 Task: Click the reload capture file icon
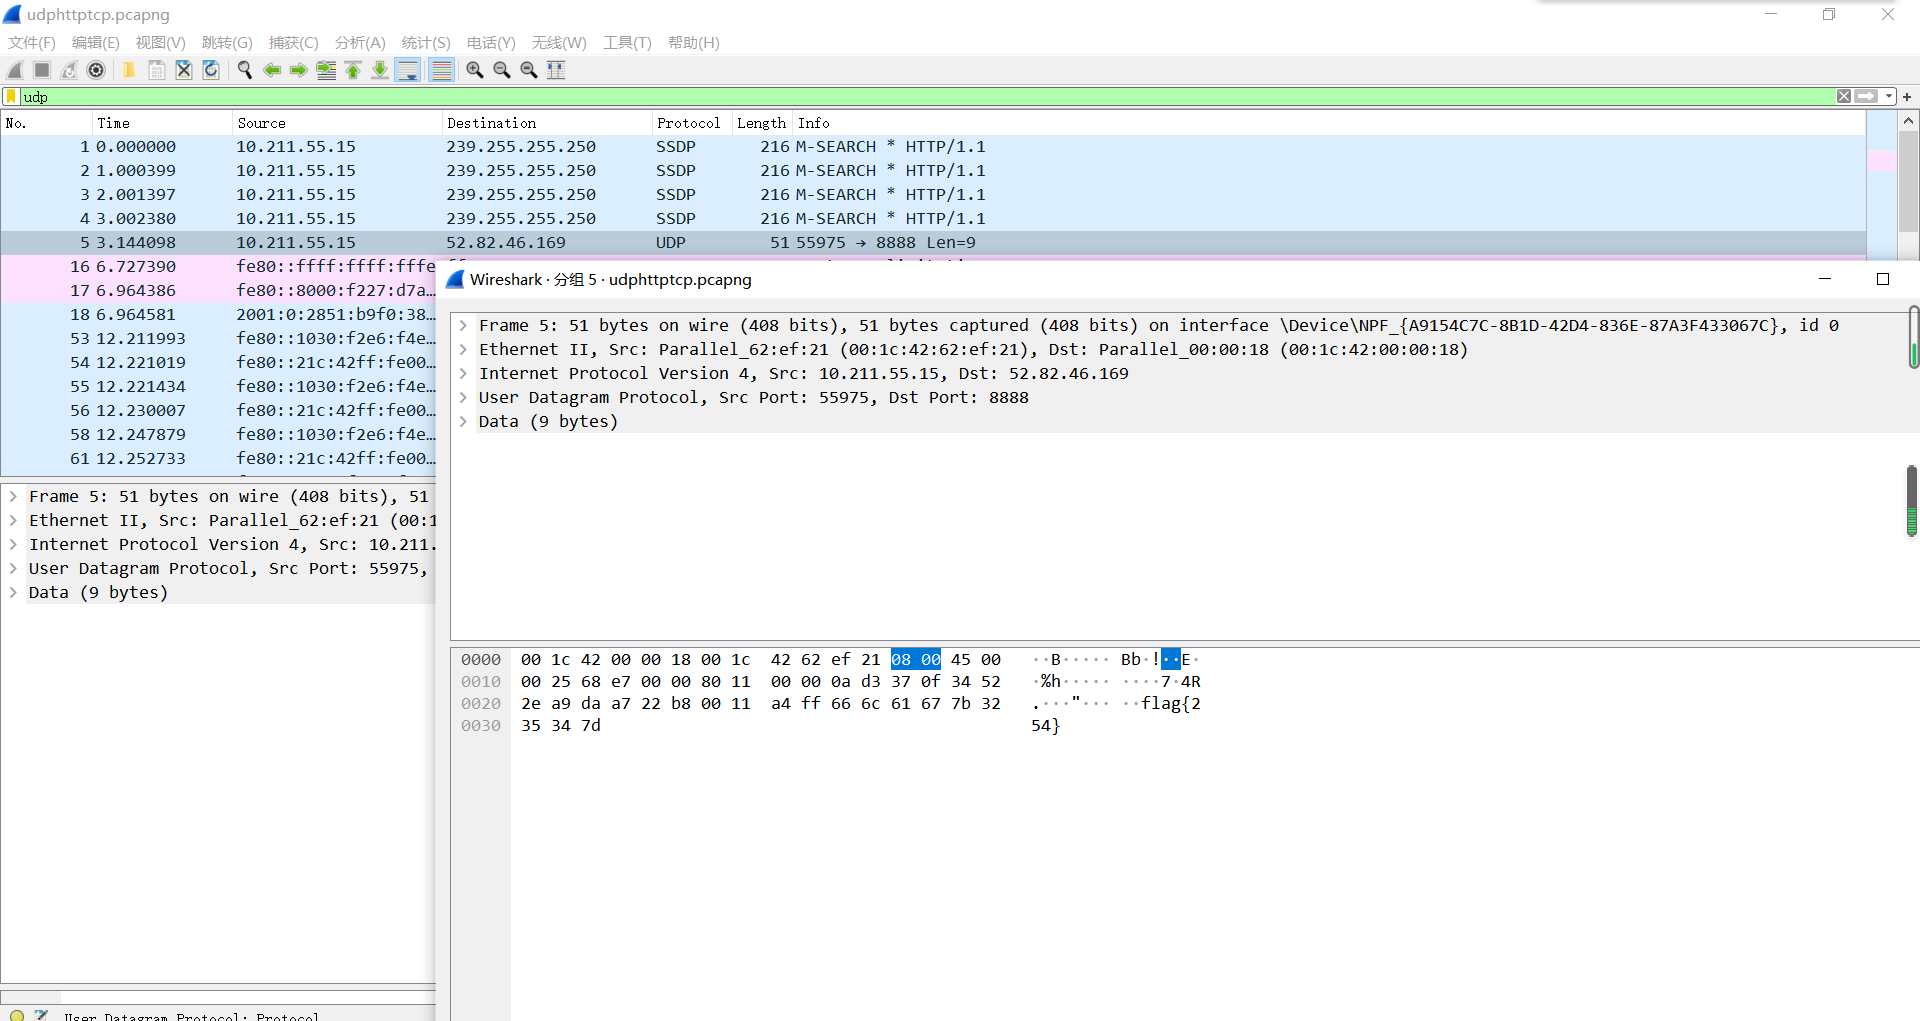(211, 70)
